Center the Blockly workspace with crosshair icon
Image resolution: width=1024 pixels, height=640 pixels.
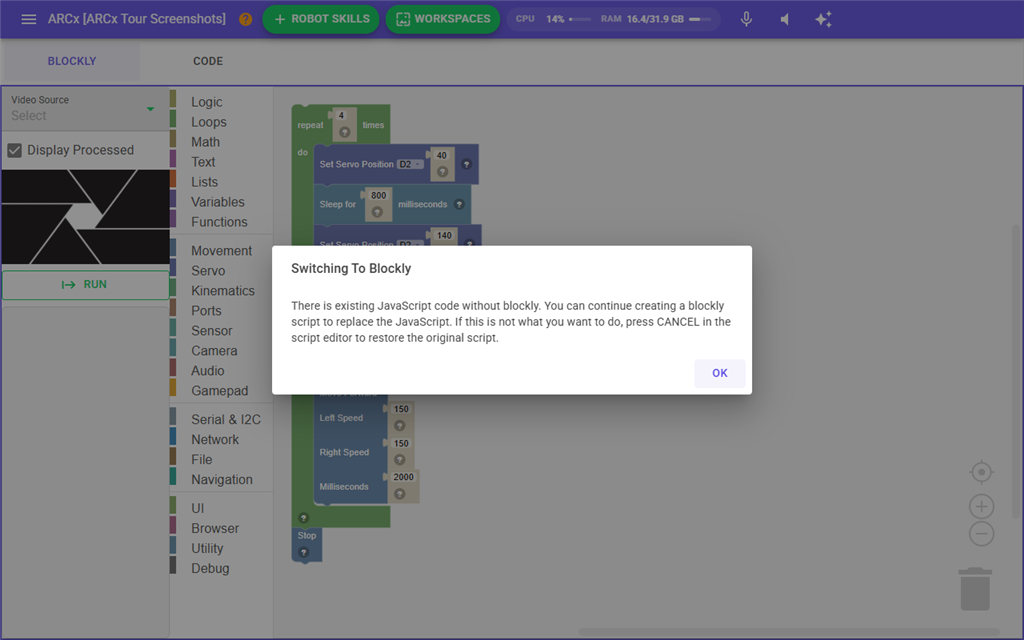982,472
